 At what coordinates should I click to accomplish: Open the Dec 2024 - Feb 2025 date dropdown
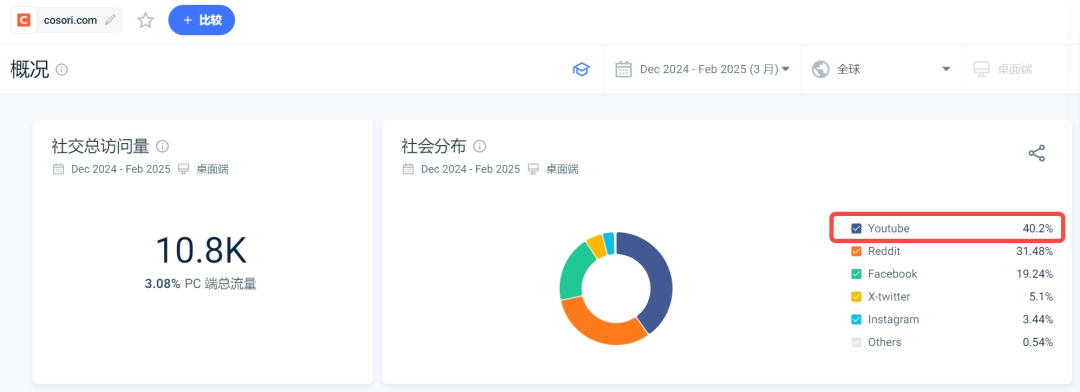pyautogui.click(x=703, y=70)
